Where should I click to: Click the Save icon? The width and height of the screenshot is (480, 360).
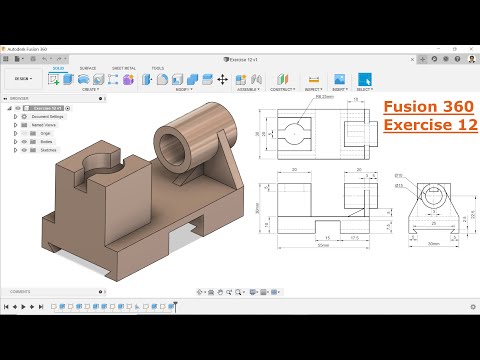(x=33, y=59)
